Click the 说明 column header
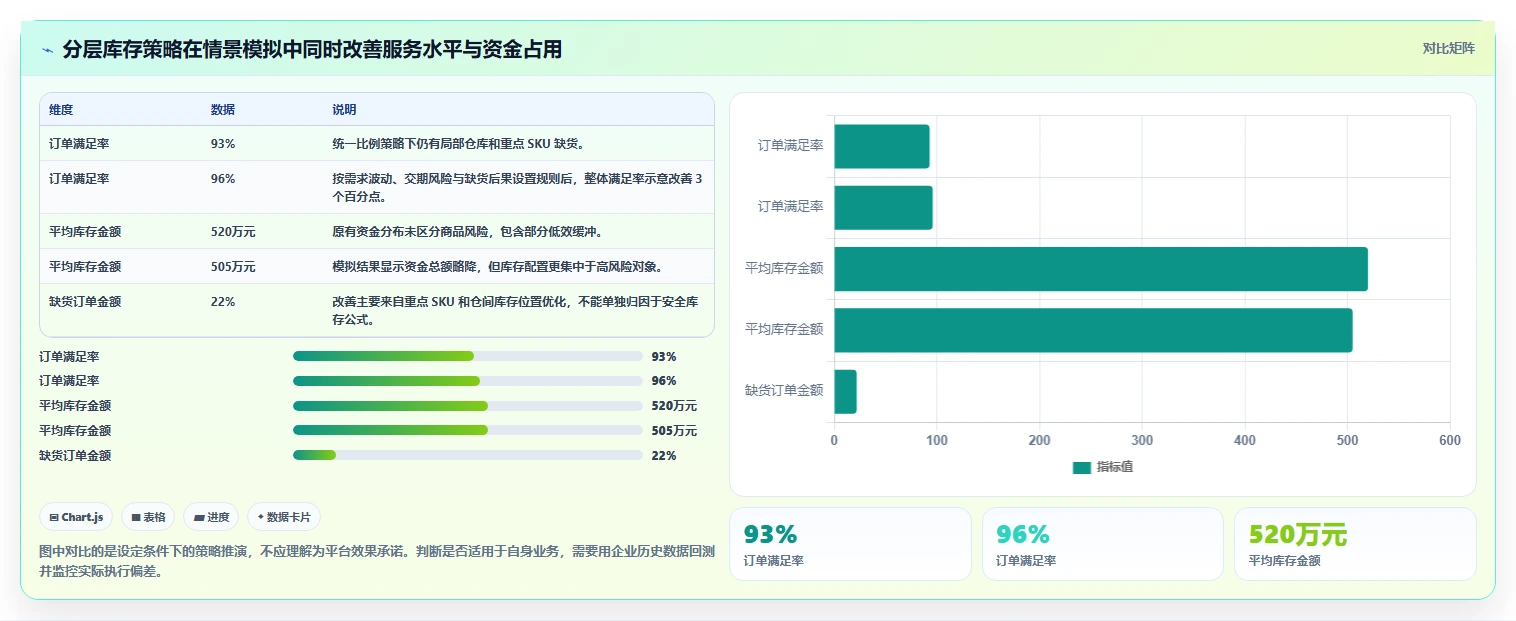Viewport: 1516px width, 621px height. click(x=344, y=110)
